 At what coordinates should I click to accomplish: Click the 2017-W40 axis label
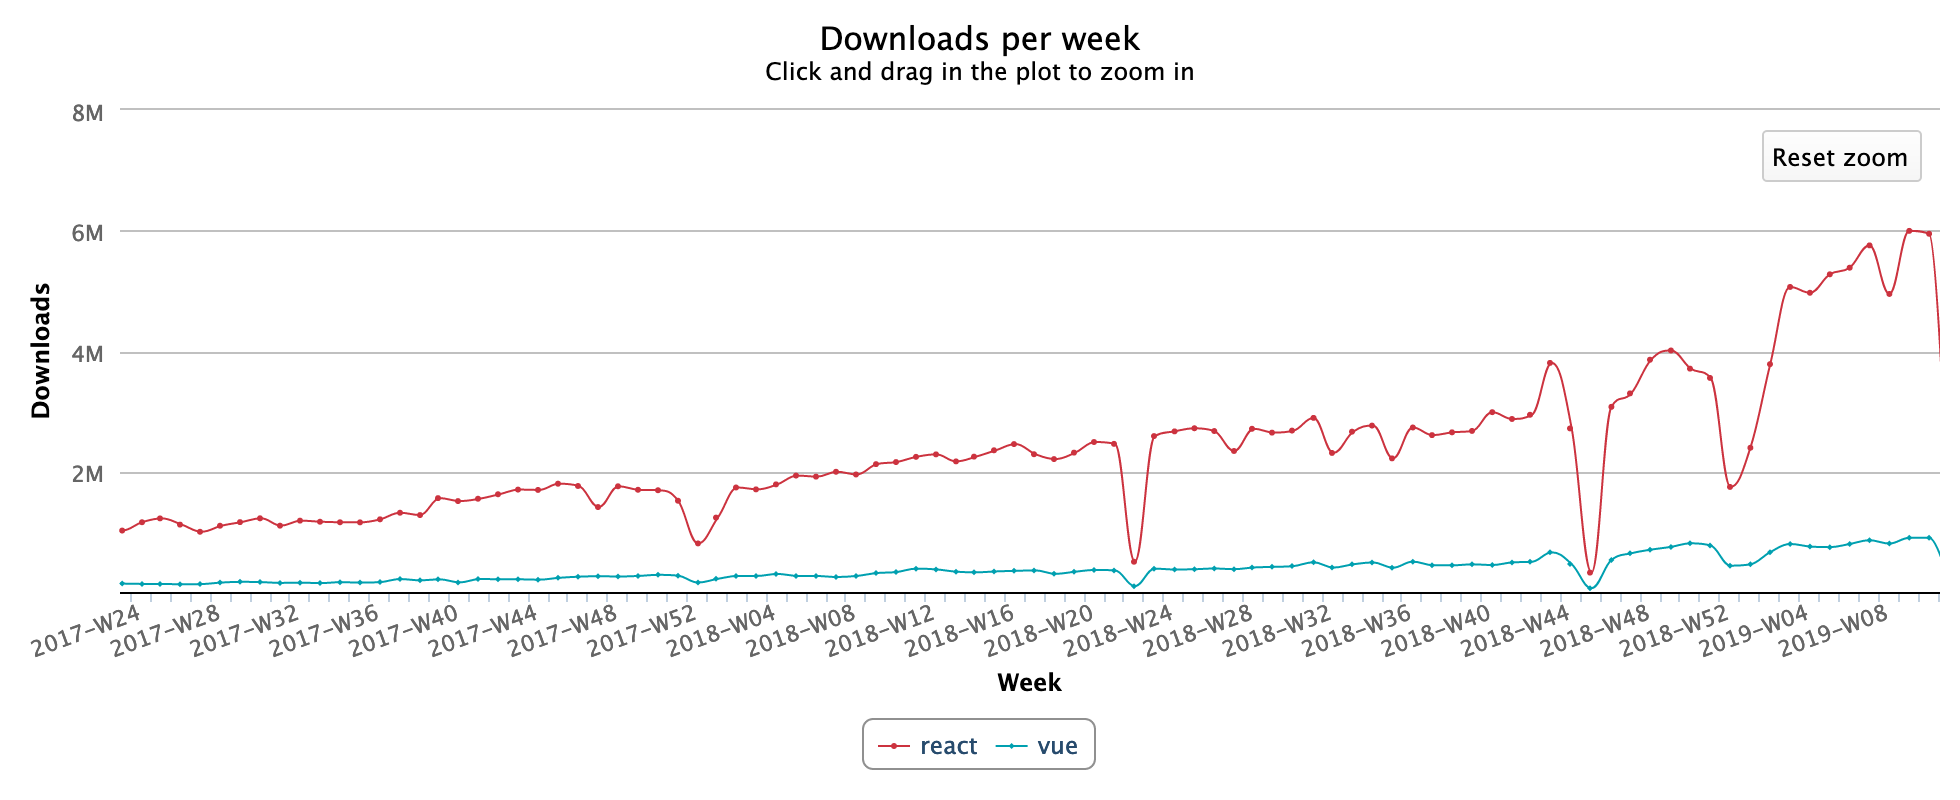coord(403,631)
